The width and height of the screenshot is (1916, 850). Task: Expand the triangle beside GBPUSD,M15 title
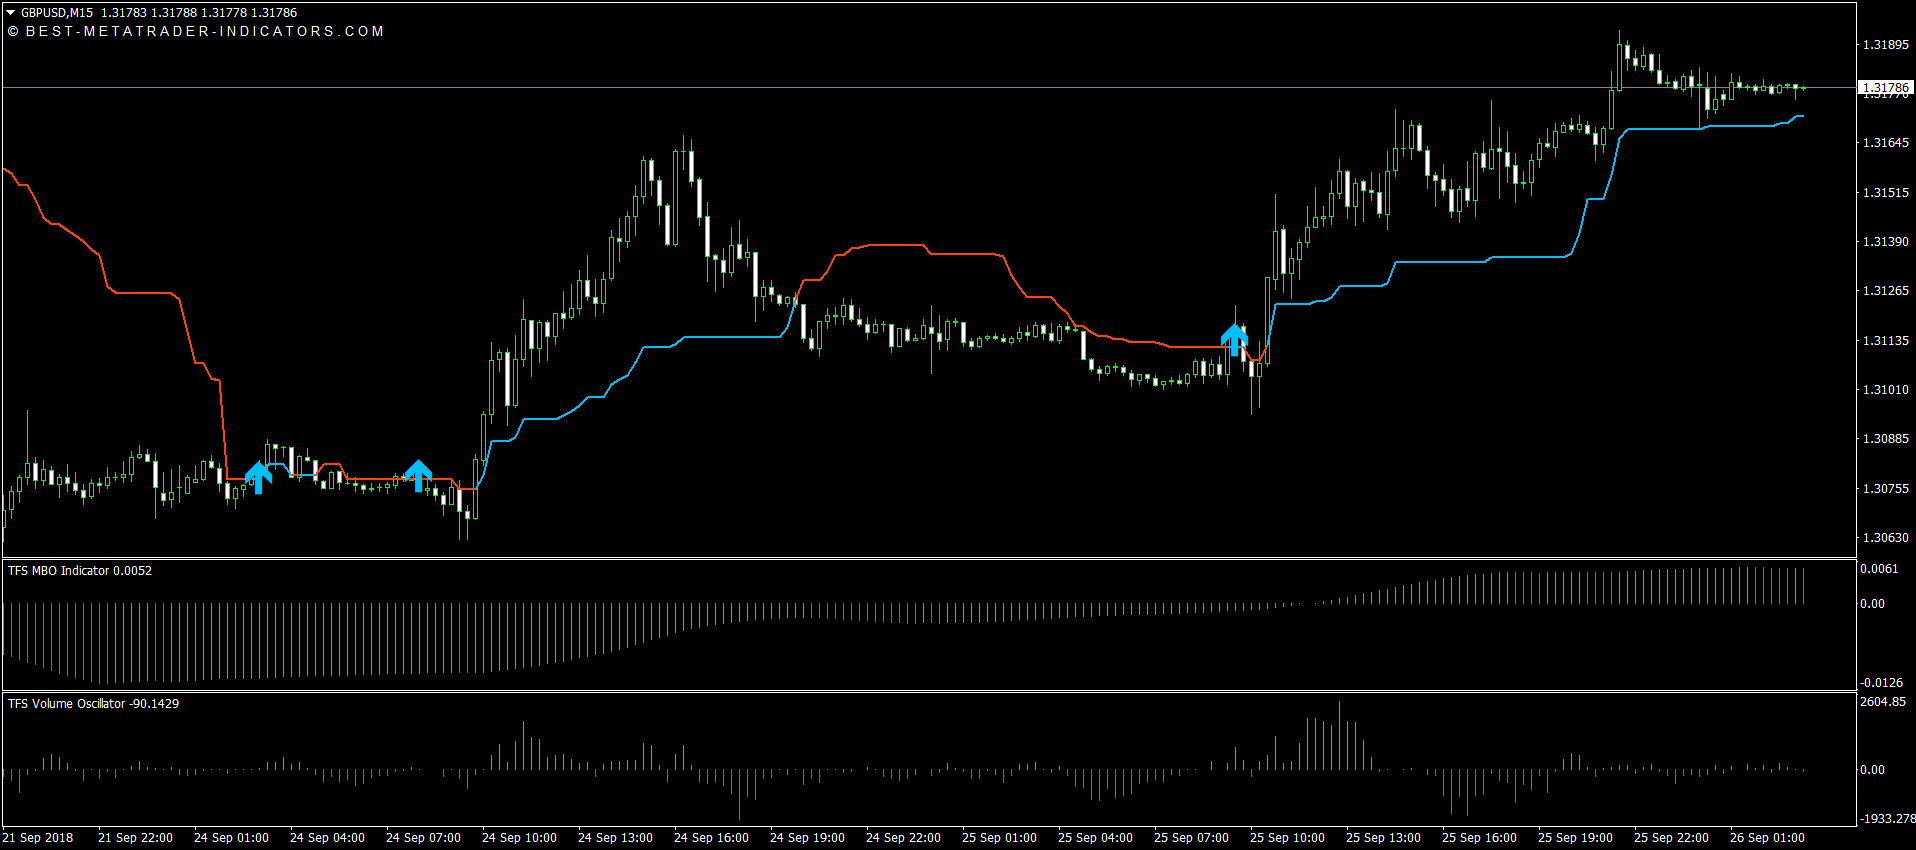(x=11, y=13)
